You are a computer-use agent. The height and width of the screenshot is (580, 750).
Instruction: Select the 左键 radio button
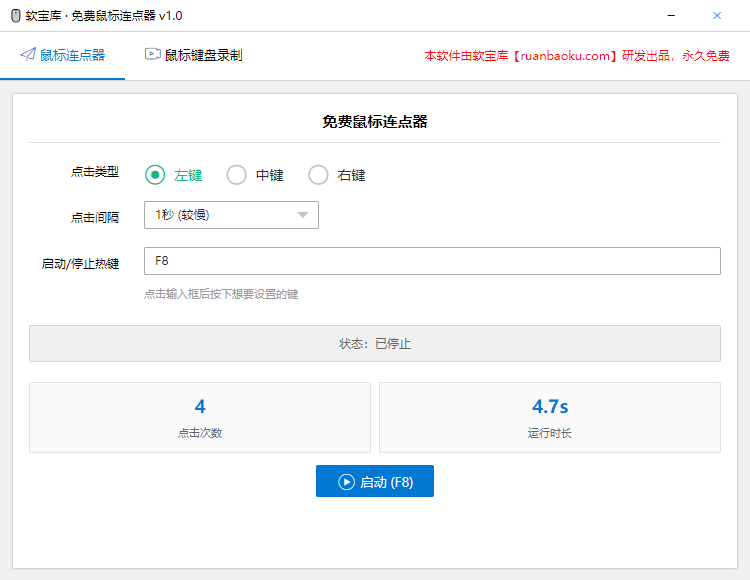coord(155,175)
